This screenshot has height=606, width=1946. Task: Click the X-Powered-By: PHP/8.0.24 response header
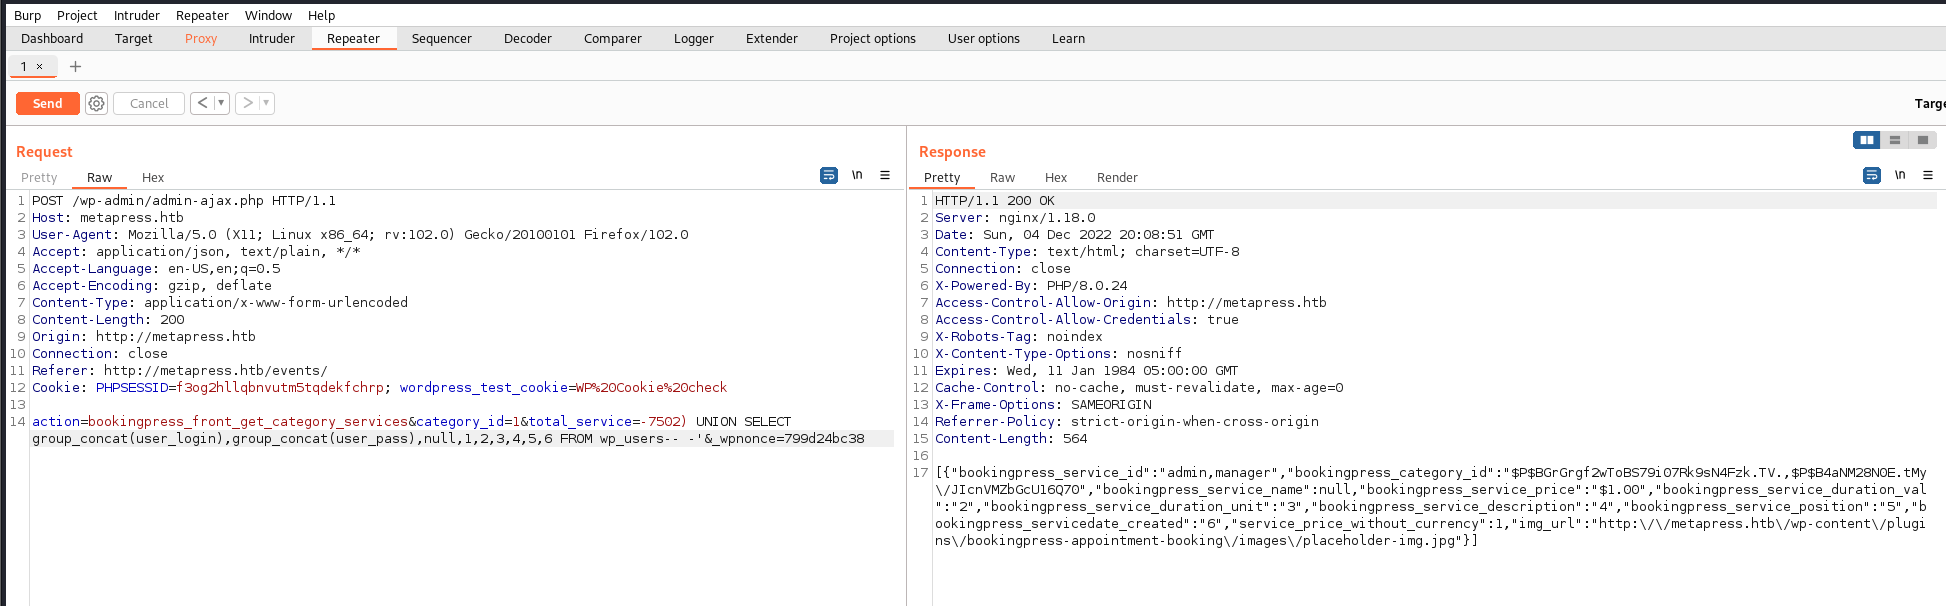coord(1031,286)
